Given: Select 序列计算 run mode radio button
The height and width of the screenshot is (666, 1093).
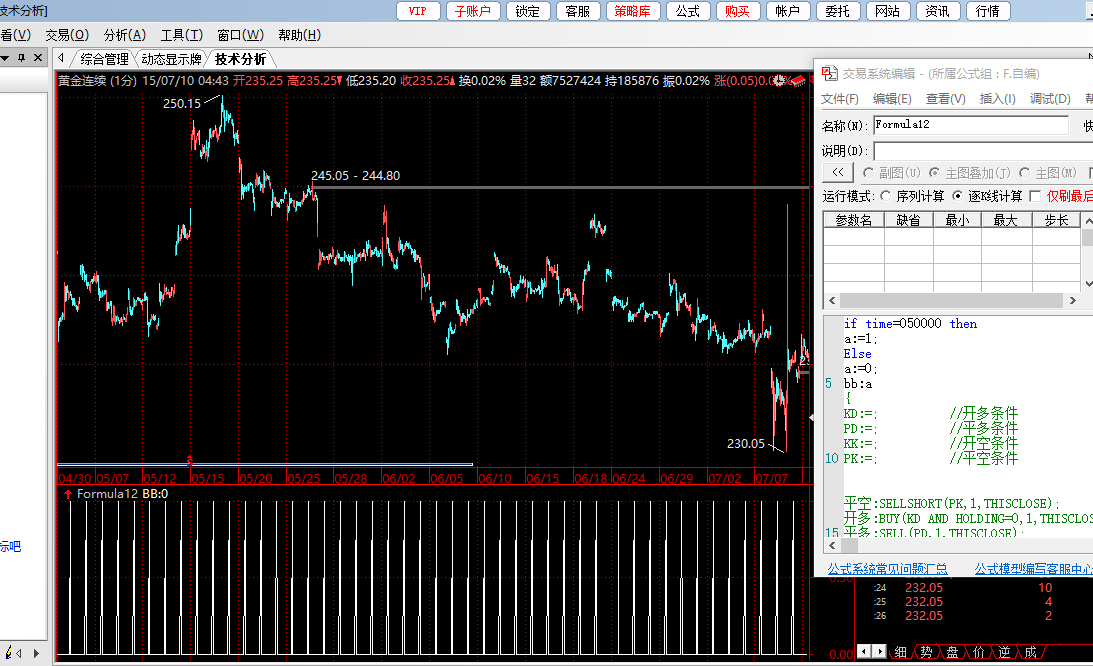Looking at the screenshot, I should point(886,196).
